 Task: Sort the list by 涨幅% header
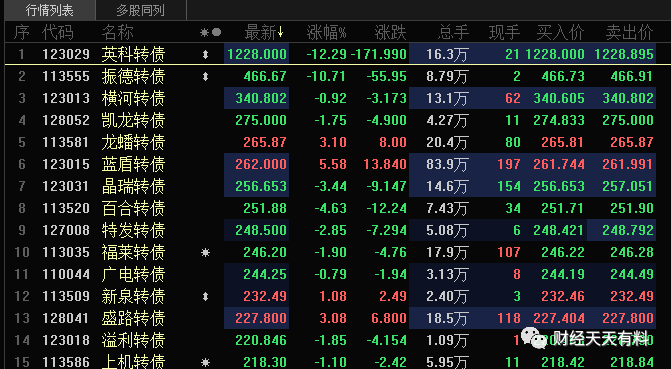[327, 32]
